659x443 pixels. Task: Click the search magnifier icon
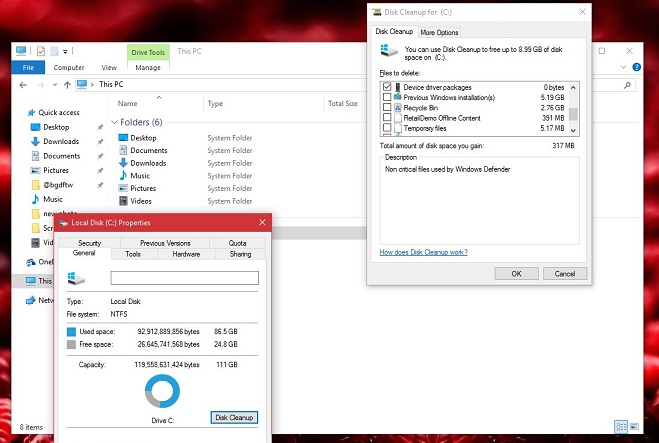[x=627, y=85]
